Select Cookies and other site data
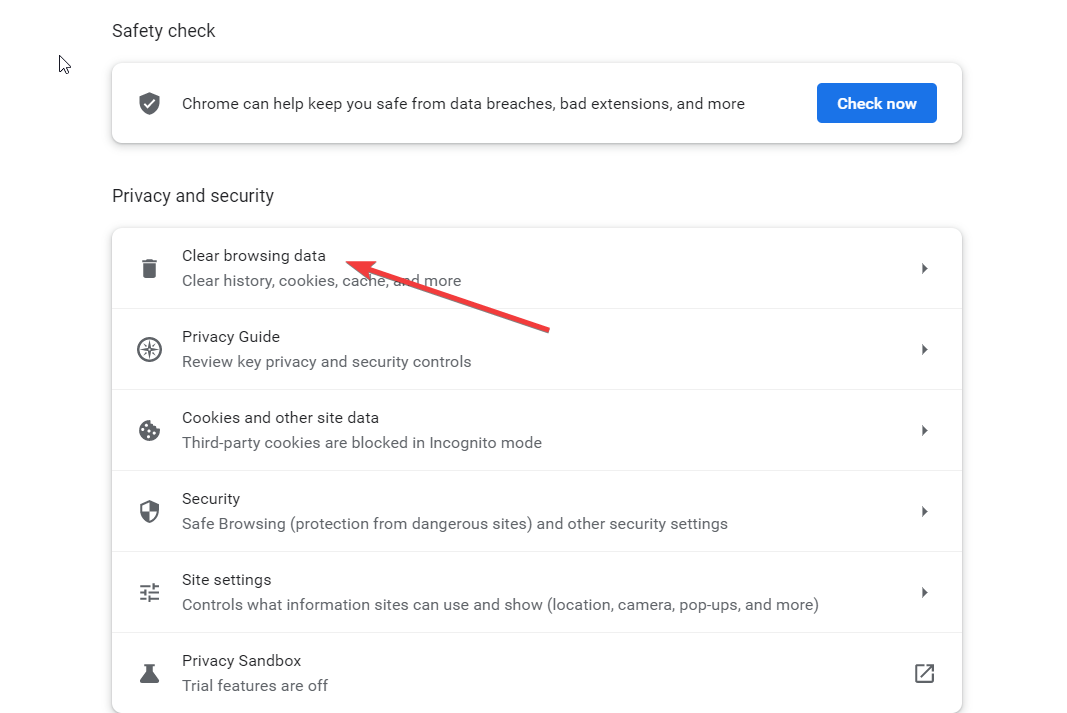This screenshot has width=1067, height=713. (537, 430)
